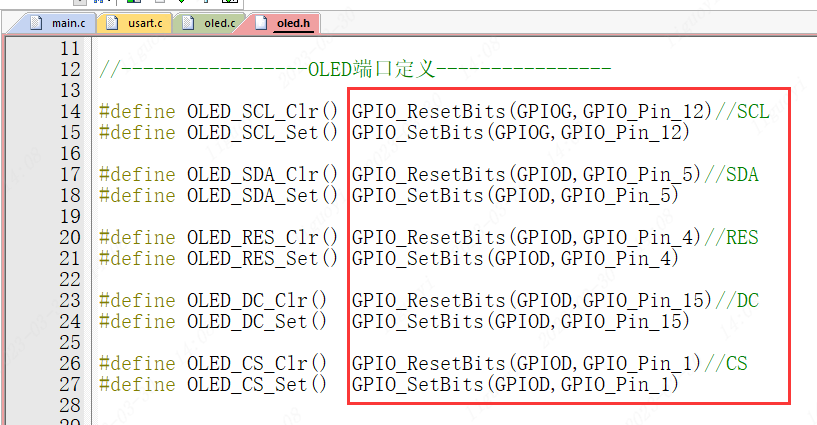Screen dimensions: 817x425
Task: Click the #define keyword on line 23
Action: (x=138, y=301)
